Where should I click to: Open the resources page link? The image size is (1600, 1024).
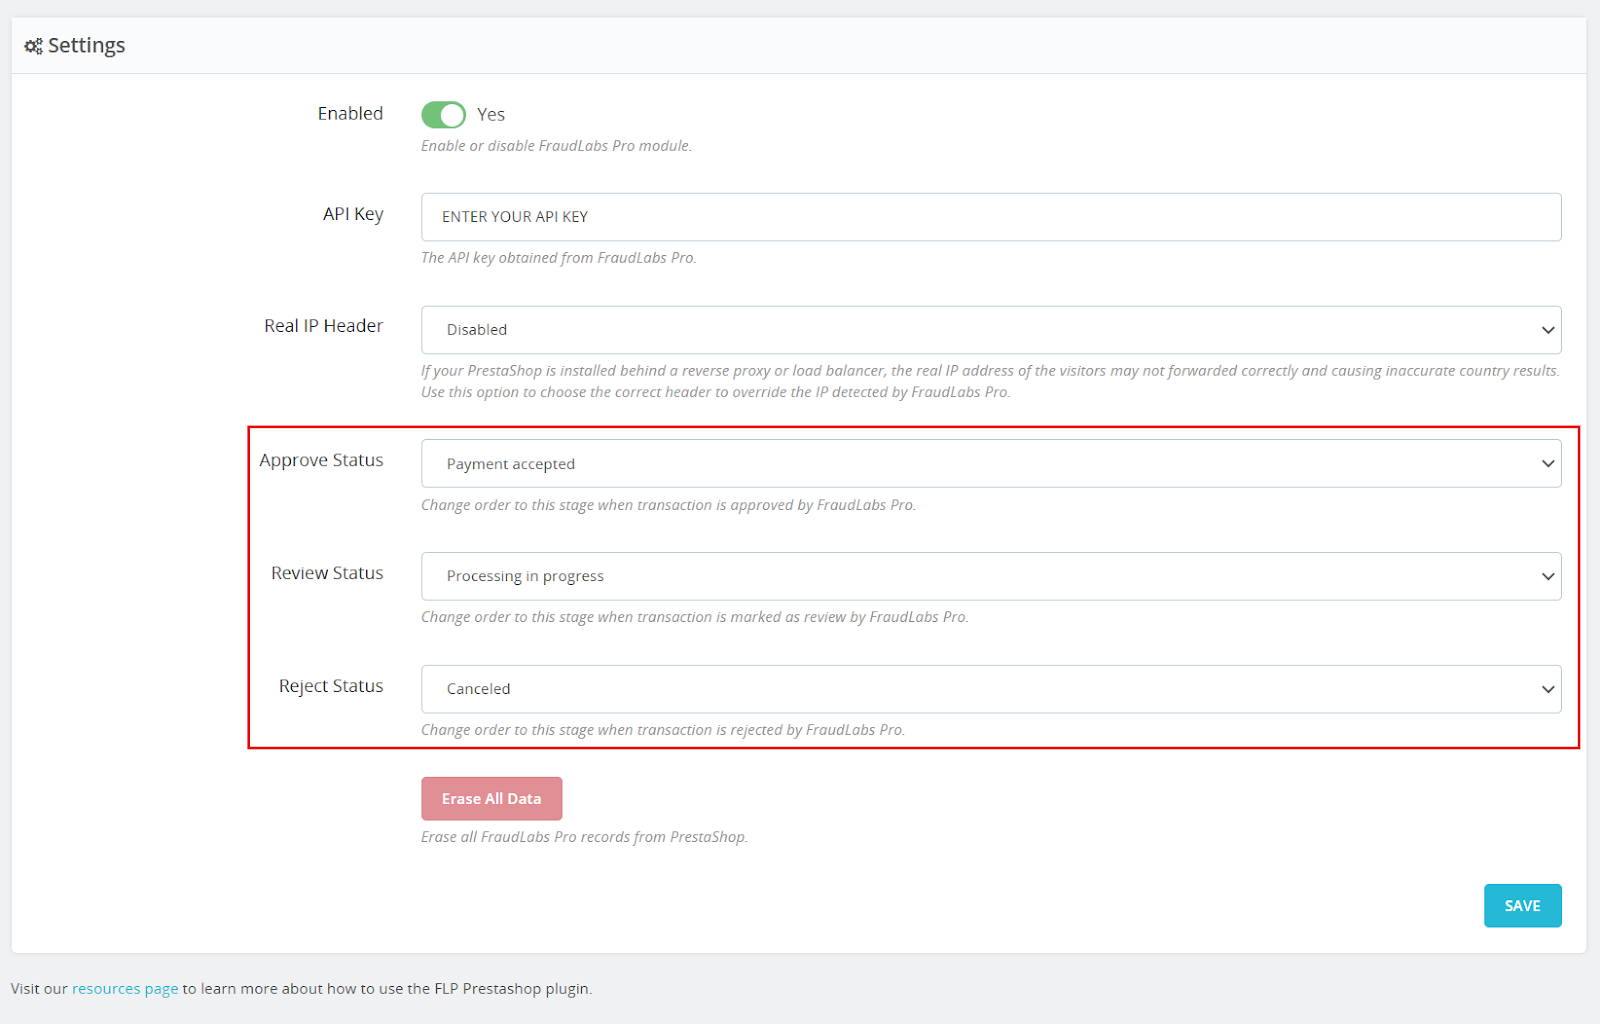125,989
